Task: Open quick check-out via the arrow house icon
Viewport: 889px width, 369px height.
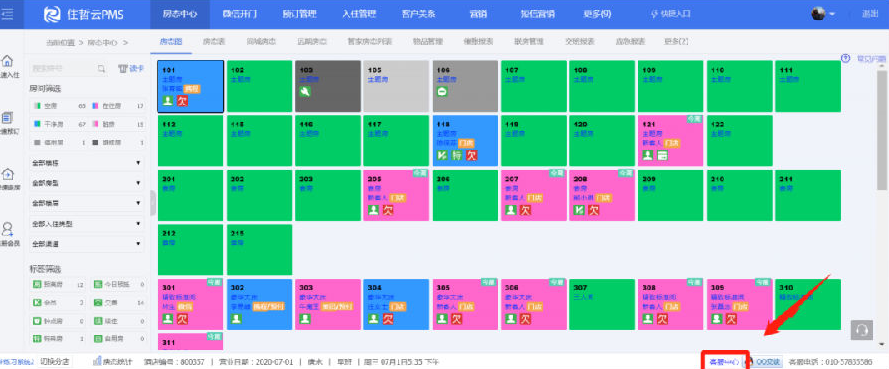Action: click(8, 174)
